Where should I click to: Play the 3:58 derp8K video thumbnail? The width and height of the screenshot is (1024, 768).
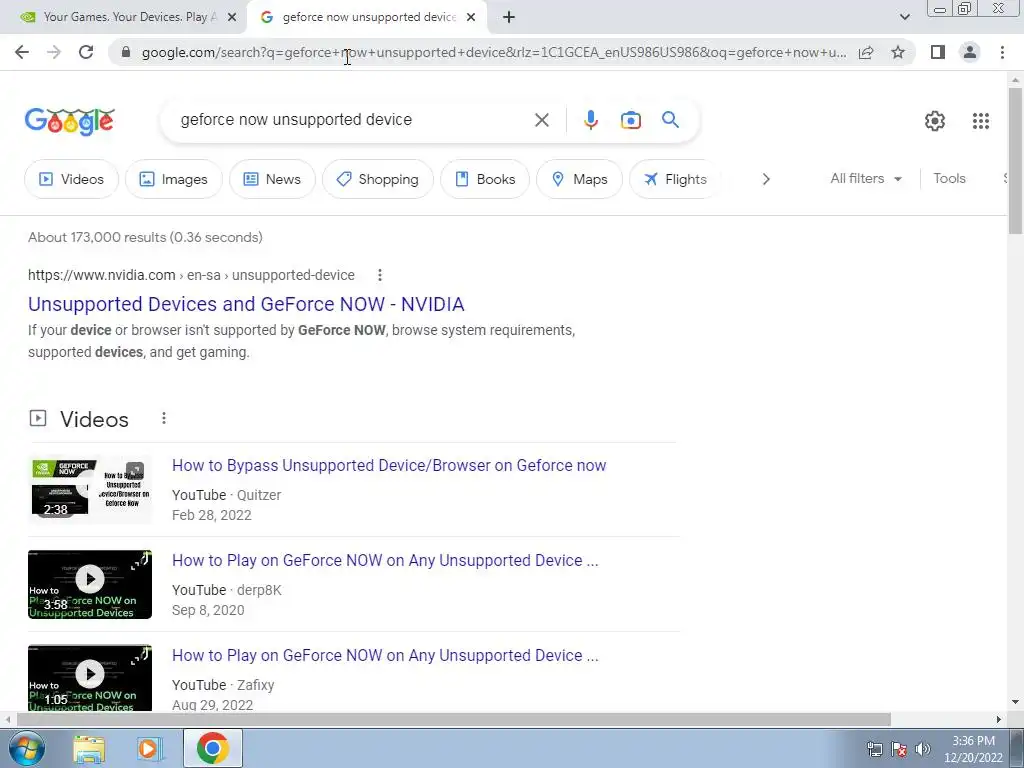90,584
